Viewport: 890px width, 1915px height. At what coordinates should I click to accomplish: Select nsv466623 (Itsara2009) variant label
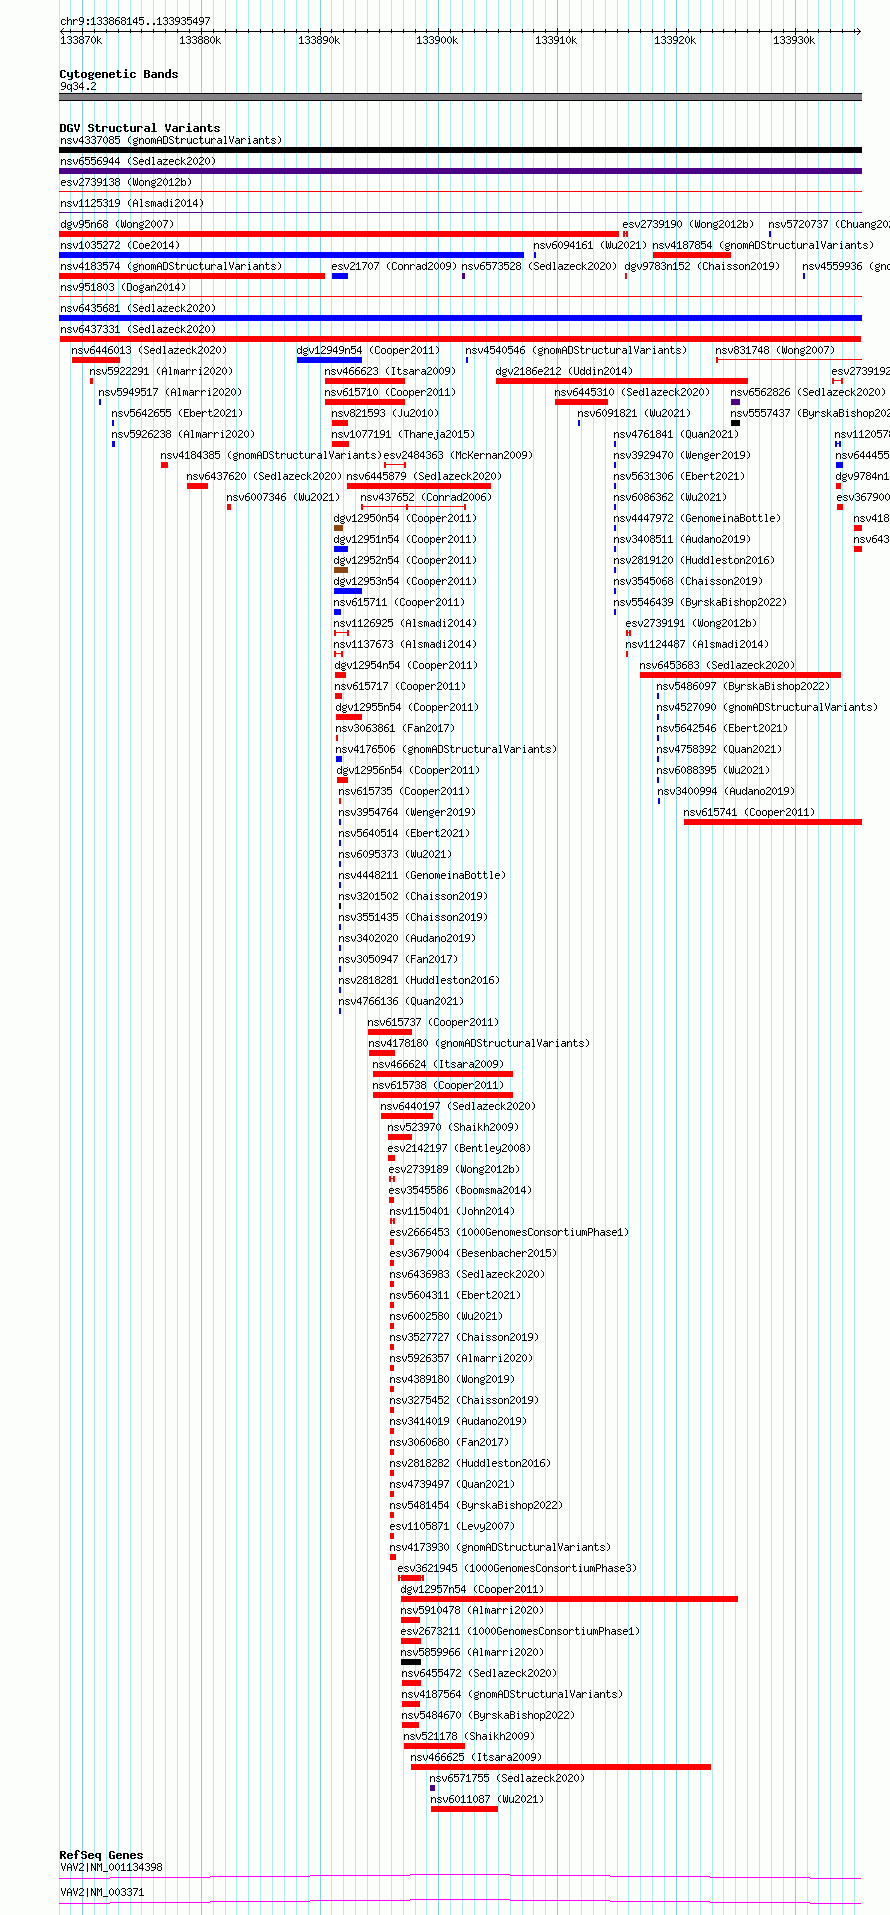(390, 371)
